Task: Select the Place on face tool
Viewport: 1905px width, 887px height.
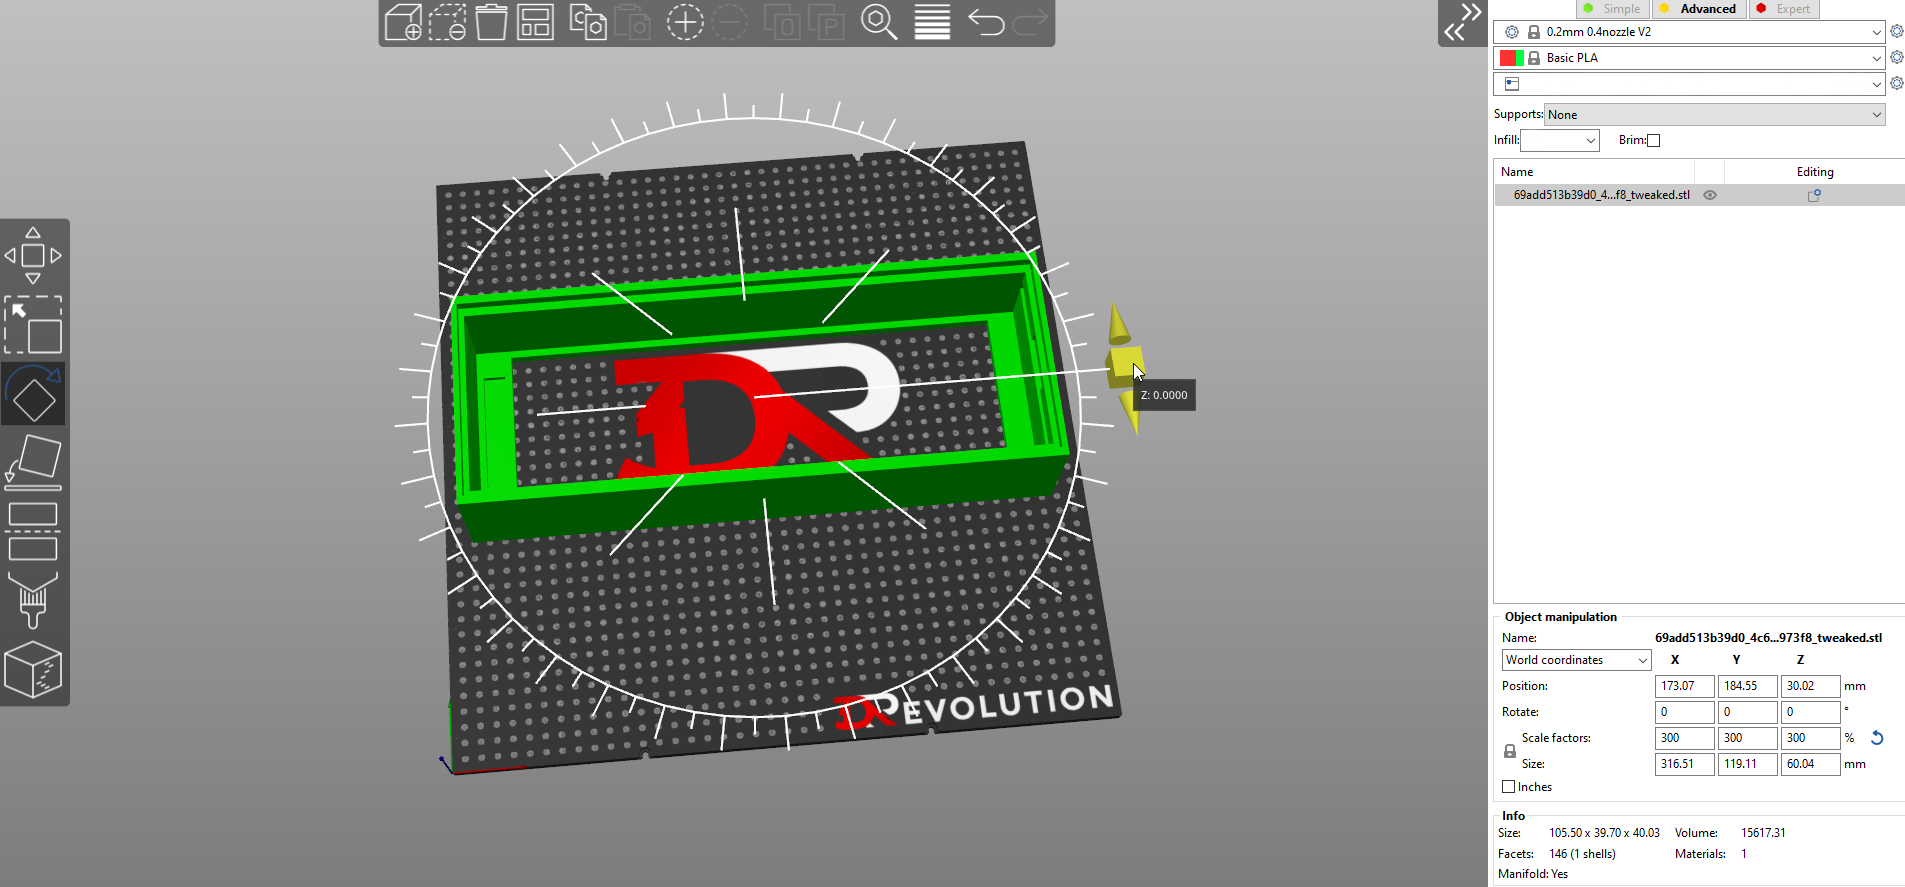Action: (33, 463)
